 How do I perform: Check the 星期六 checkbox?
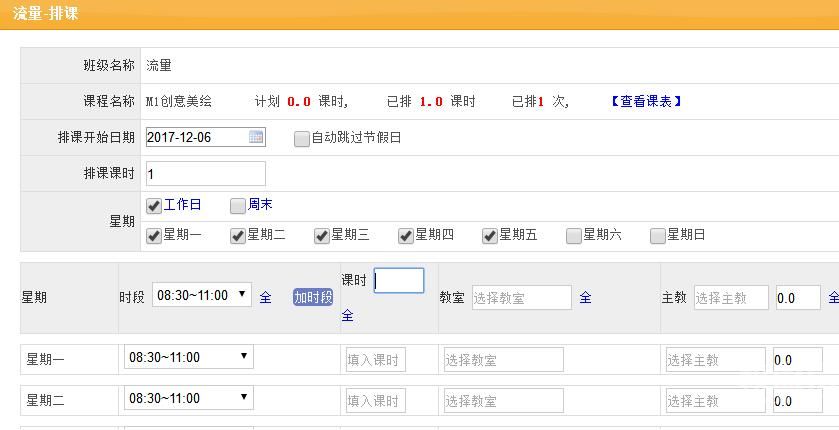click(574, 236)
